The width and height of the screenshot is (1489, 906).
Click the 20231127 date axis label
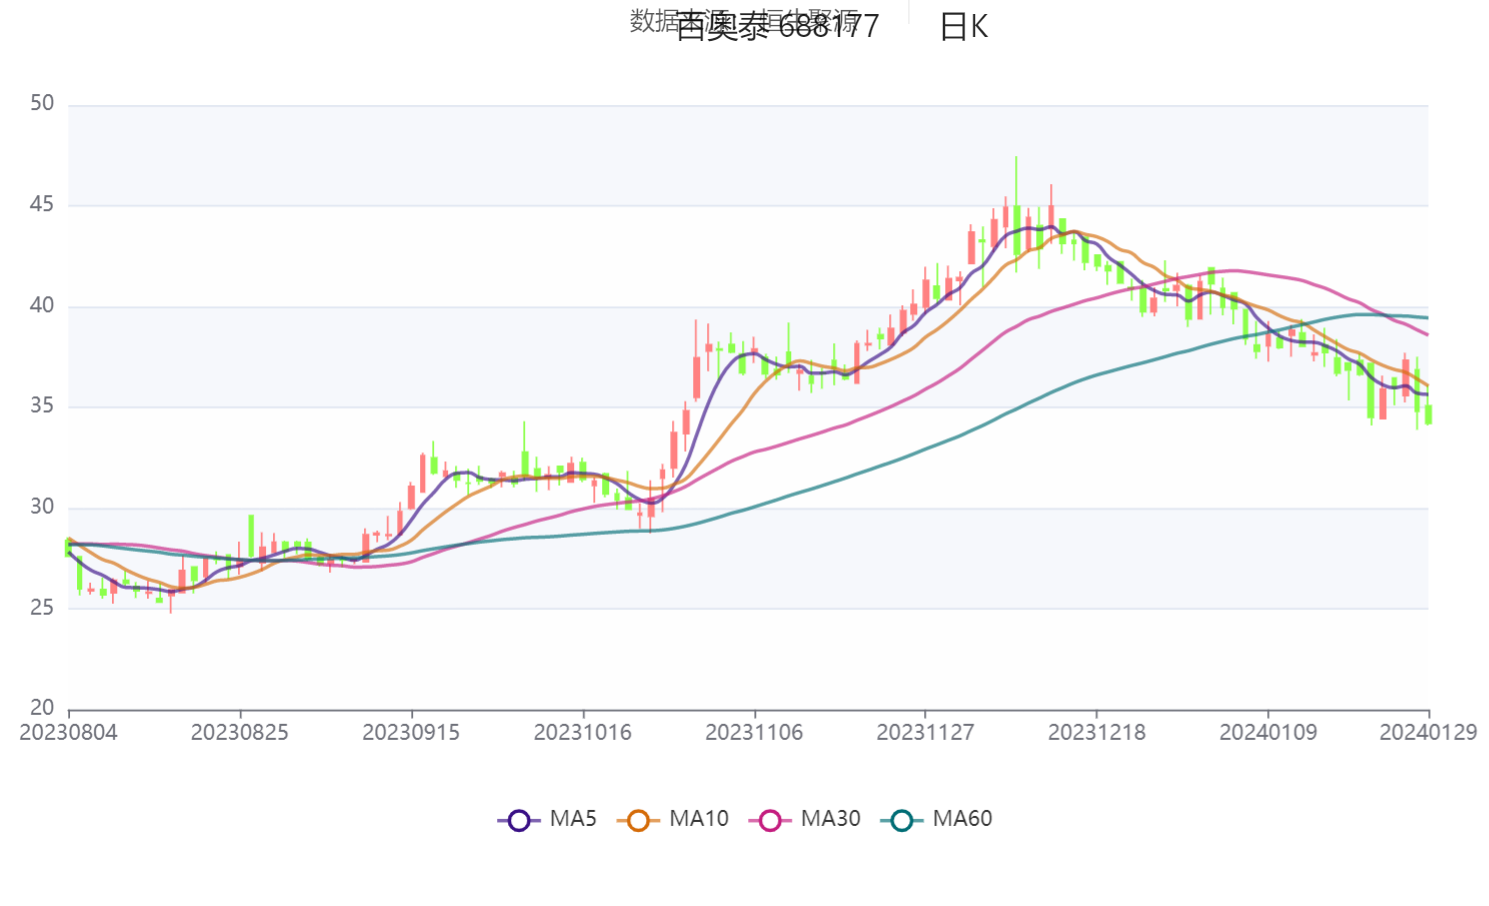click(x=925, y=733)
